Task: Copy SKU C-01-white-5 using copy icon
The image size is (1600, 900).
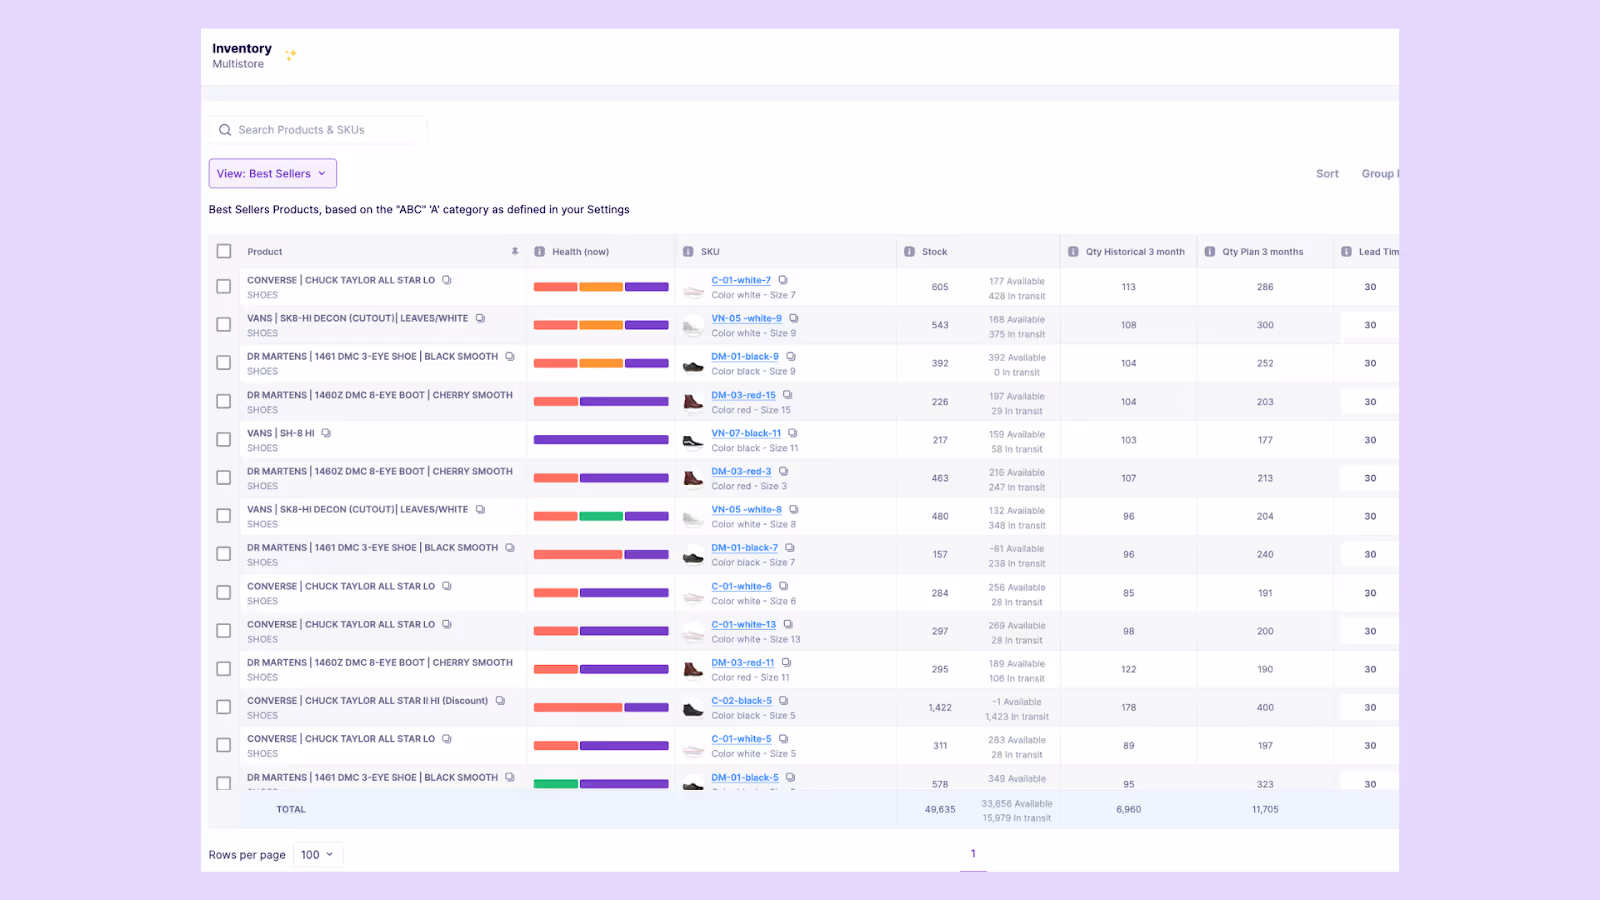Action: (784, 739)
